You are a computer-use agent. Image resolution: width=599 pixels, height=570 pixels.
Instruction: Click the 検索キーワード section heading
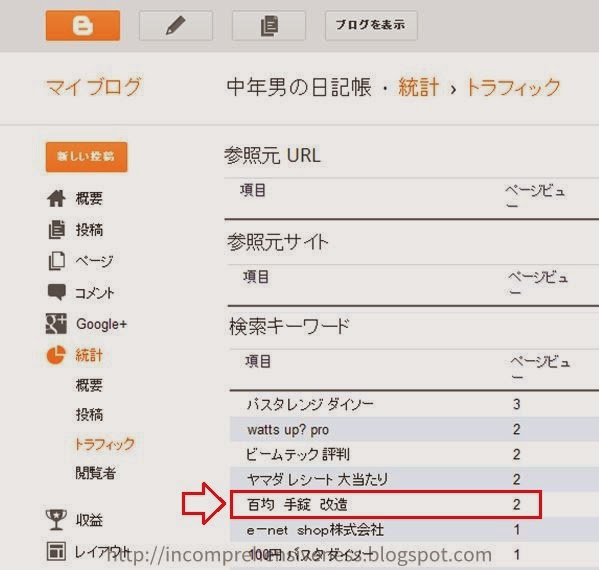289,327
